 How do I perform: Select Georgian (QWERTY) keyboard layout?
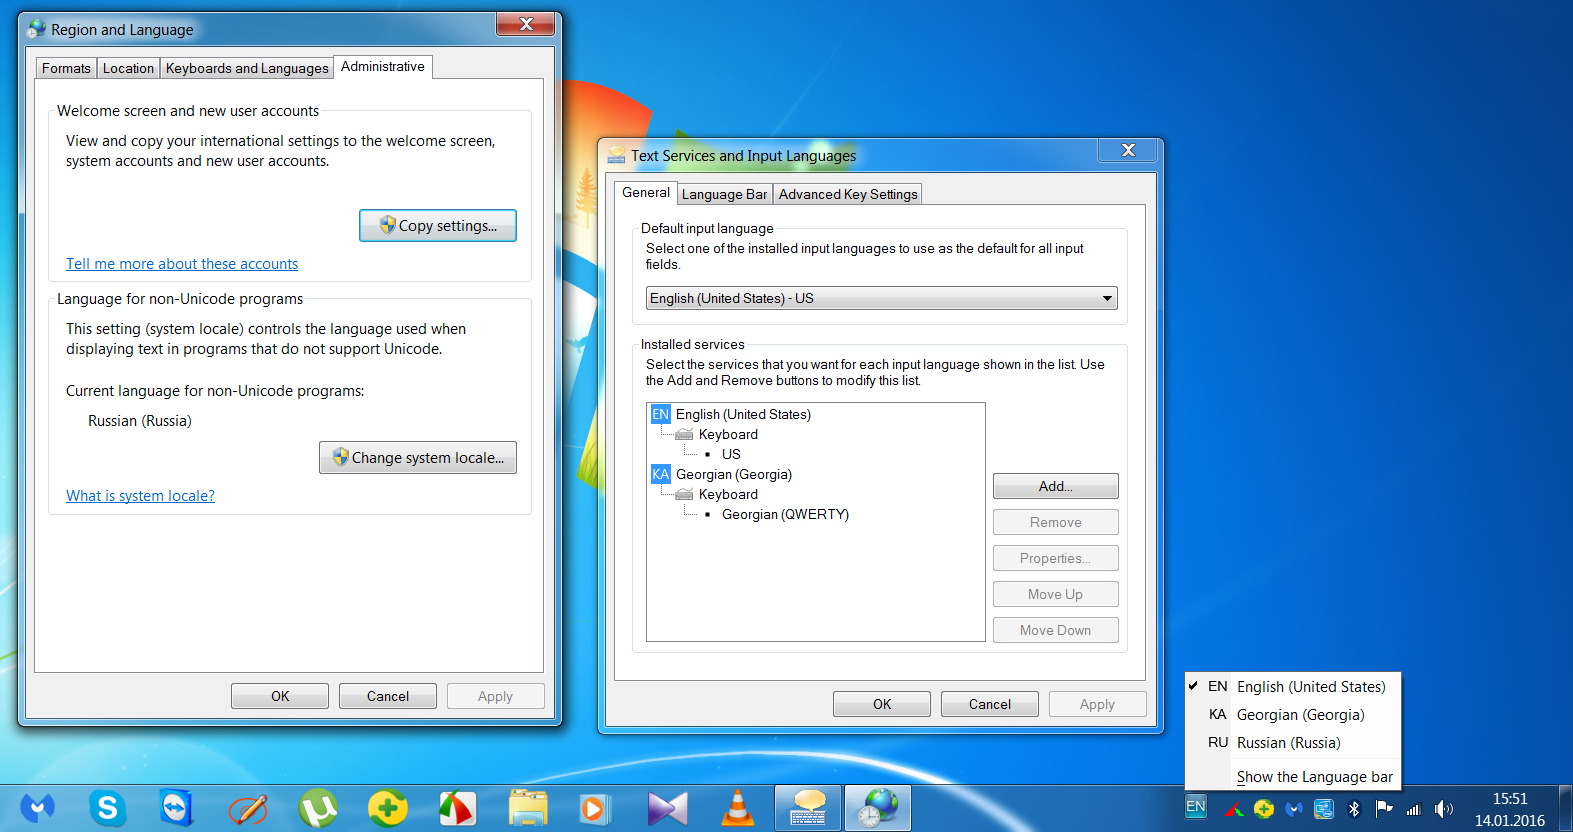785,514
